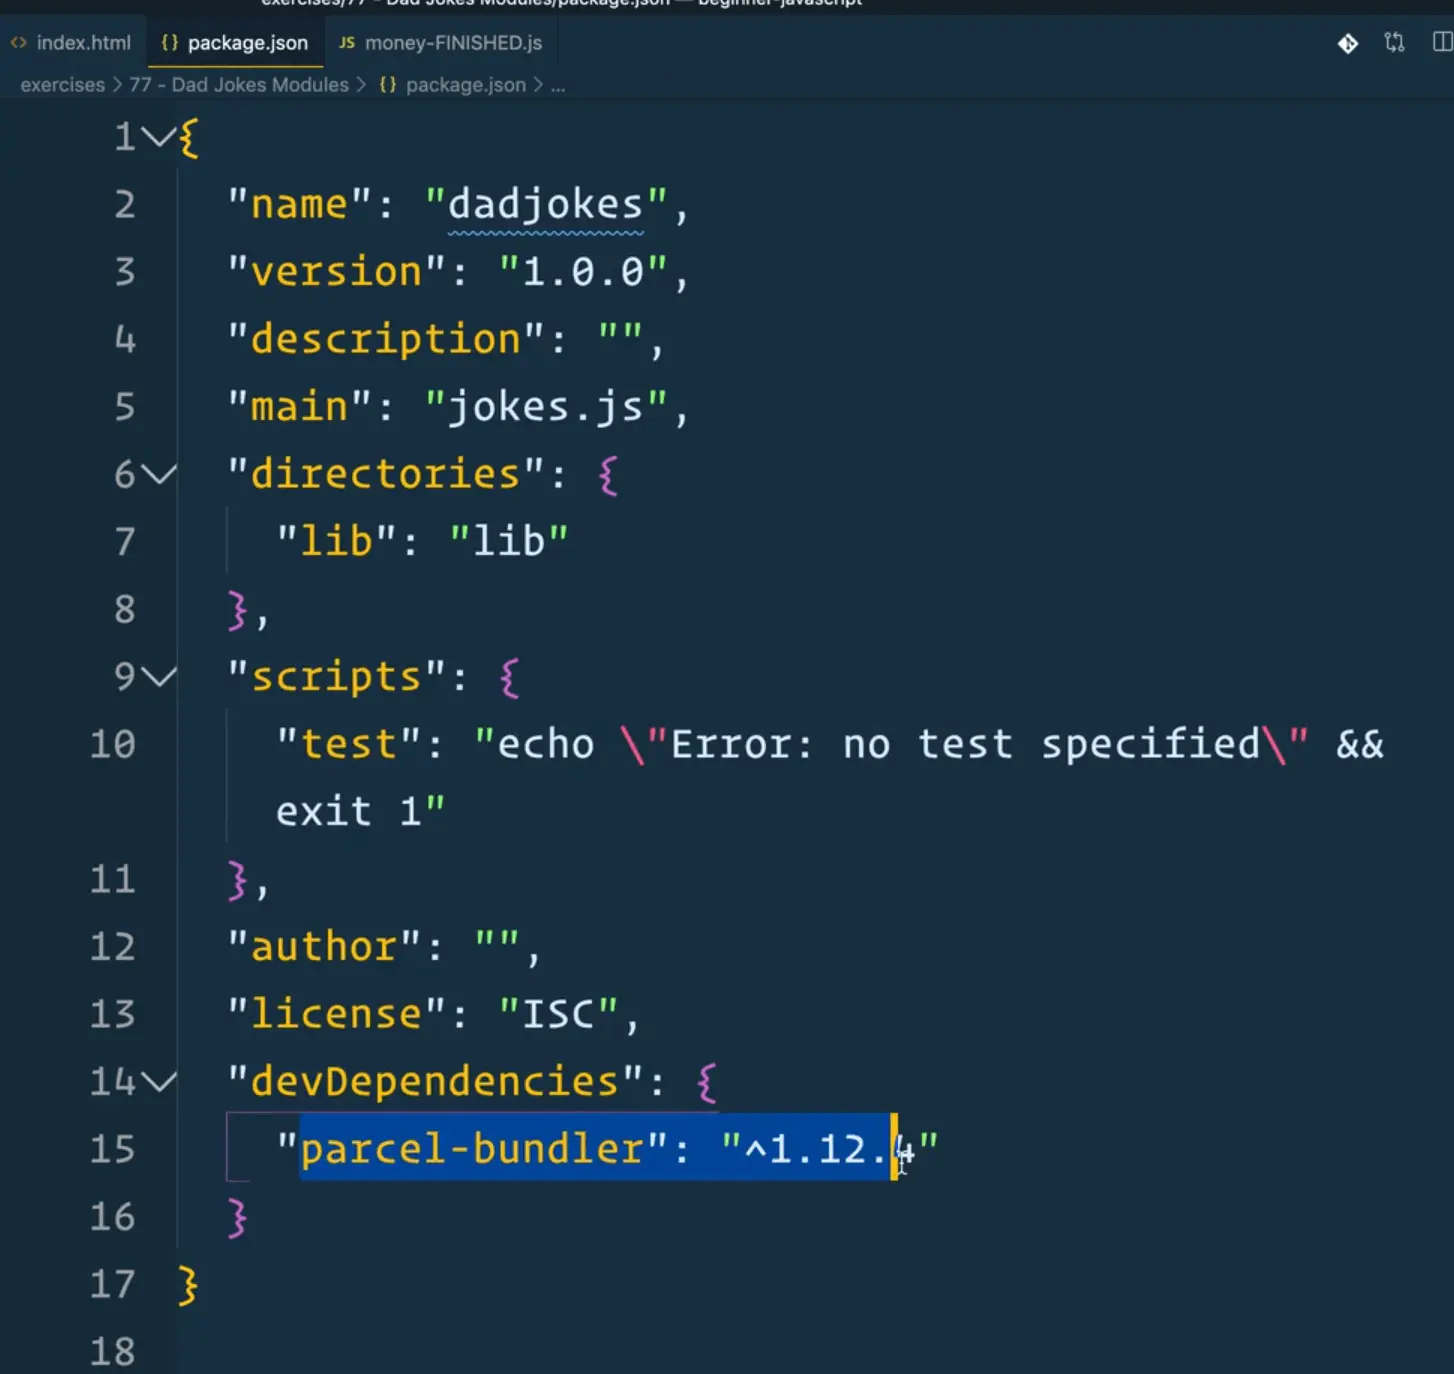Fold the directories block at line 6
The image size is (1454, 1374).
[158, 474]
